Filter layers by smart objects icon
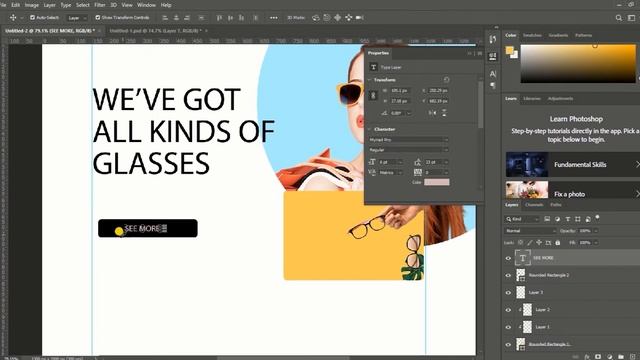 pyautogui.click(x=588, y=219)
